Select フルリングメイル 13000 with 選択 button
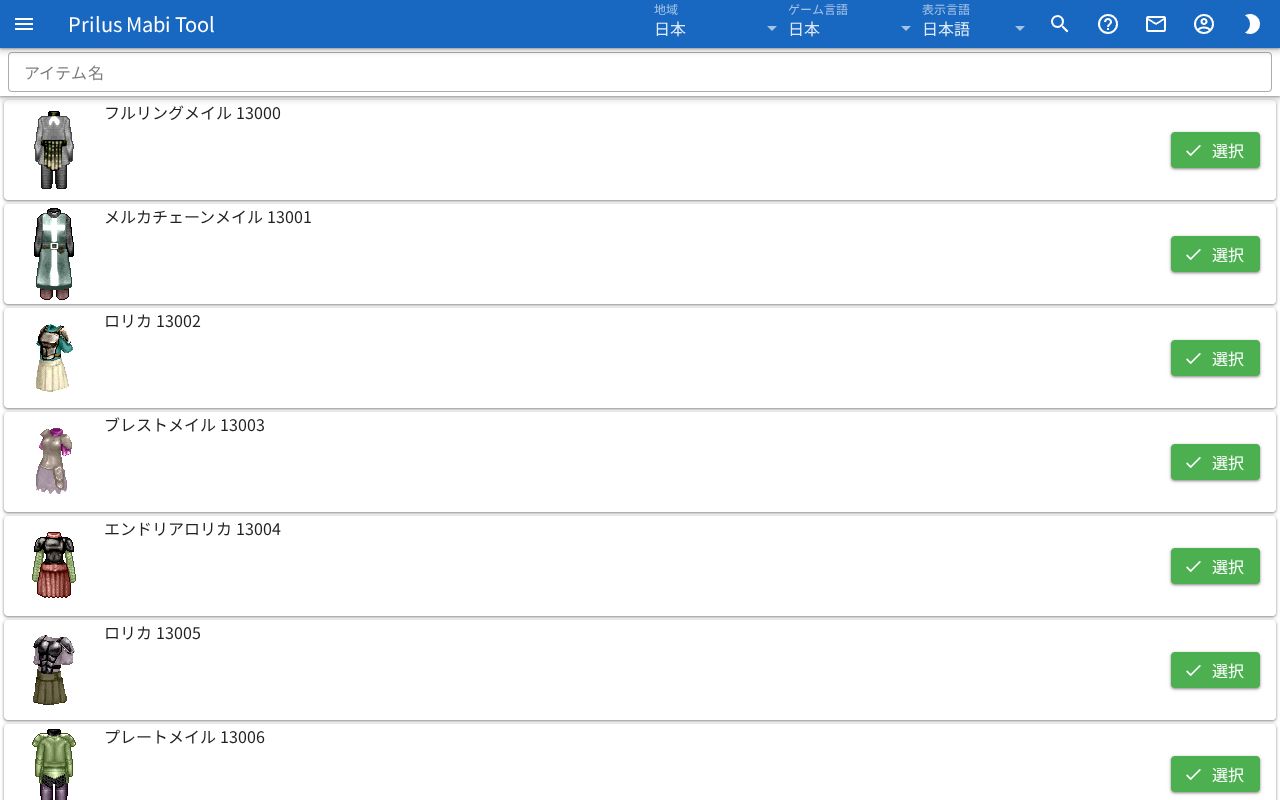This screenshot has height=800, width=1280. point(1215,150)
